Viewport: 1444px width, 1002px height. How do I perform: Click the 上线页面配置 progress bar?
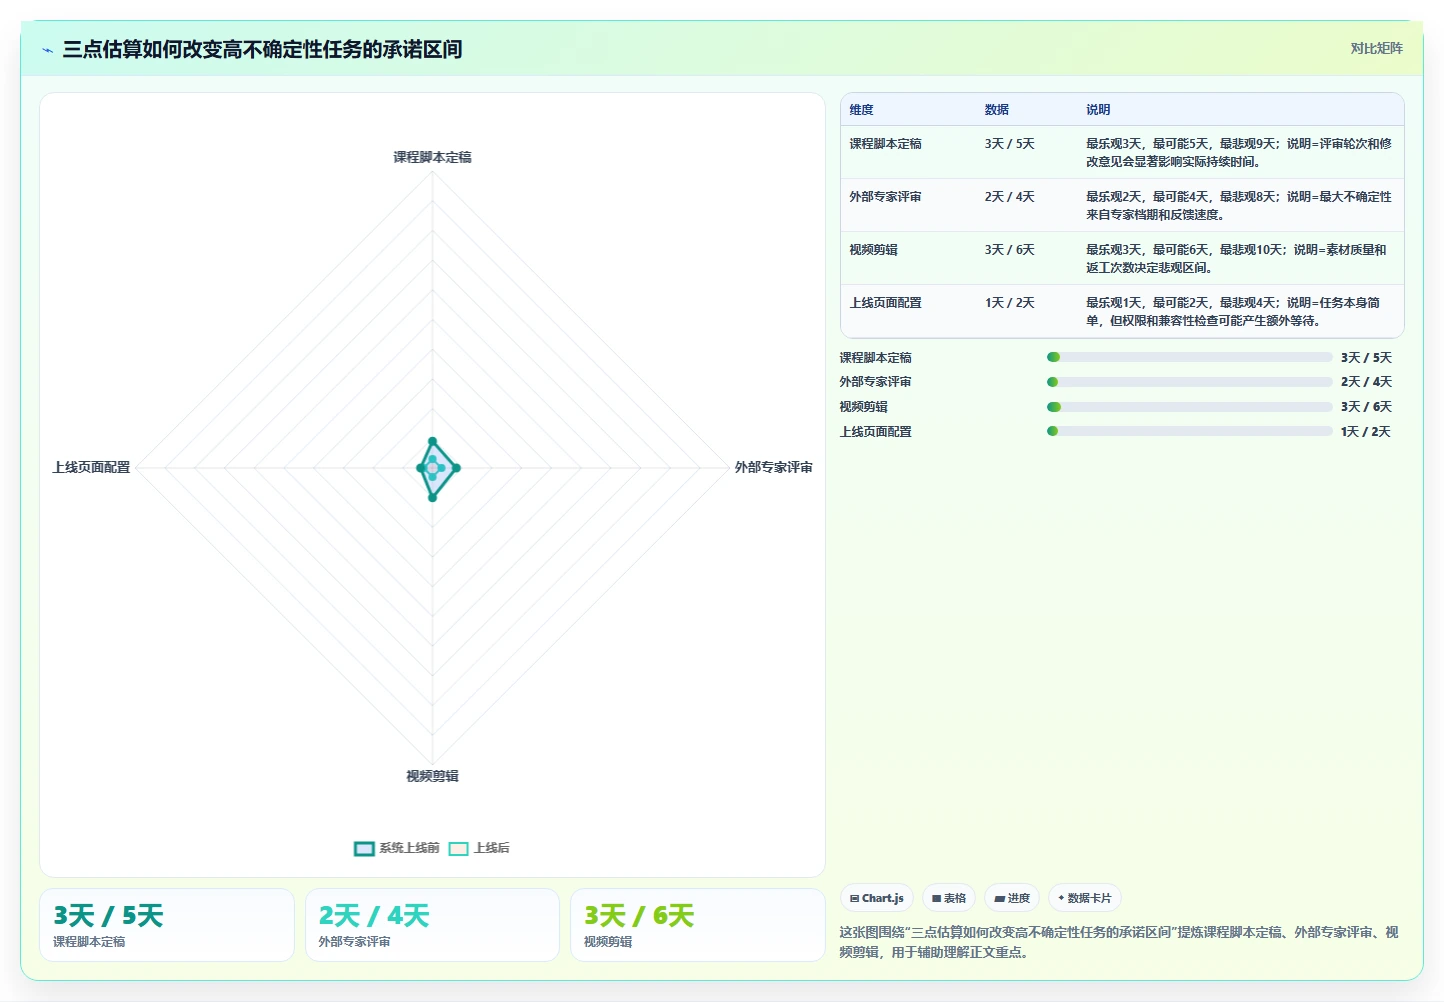point(1189,432)
